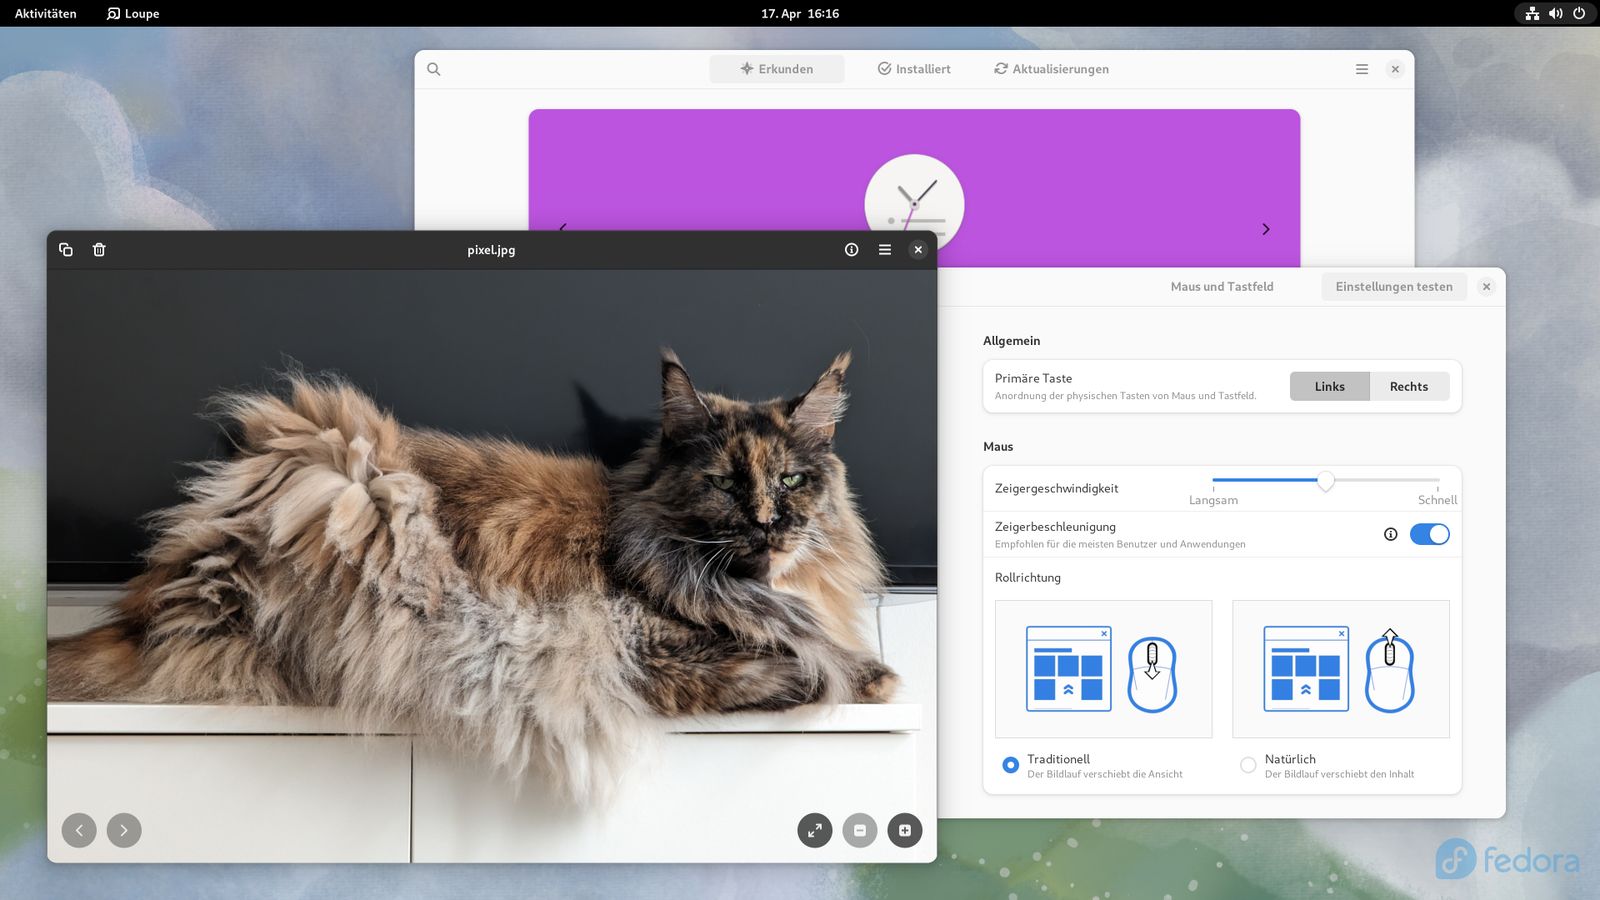Delete pixel.jpg with the trash icon

point(99,250)
